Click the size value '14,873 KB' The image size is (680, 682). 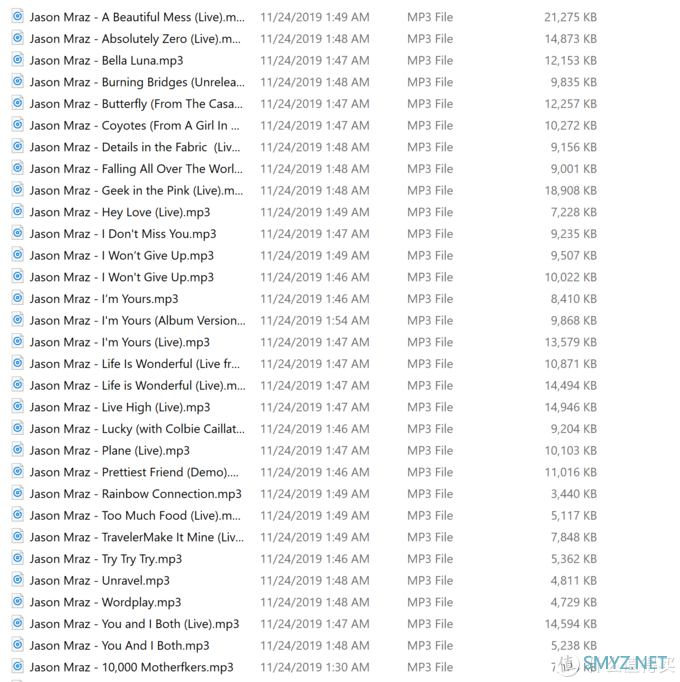(x=570, y=39)
